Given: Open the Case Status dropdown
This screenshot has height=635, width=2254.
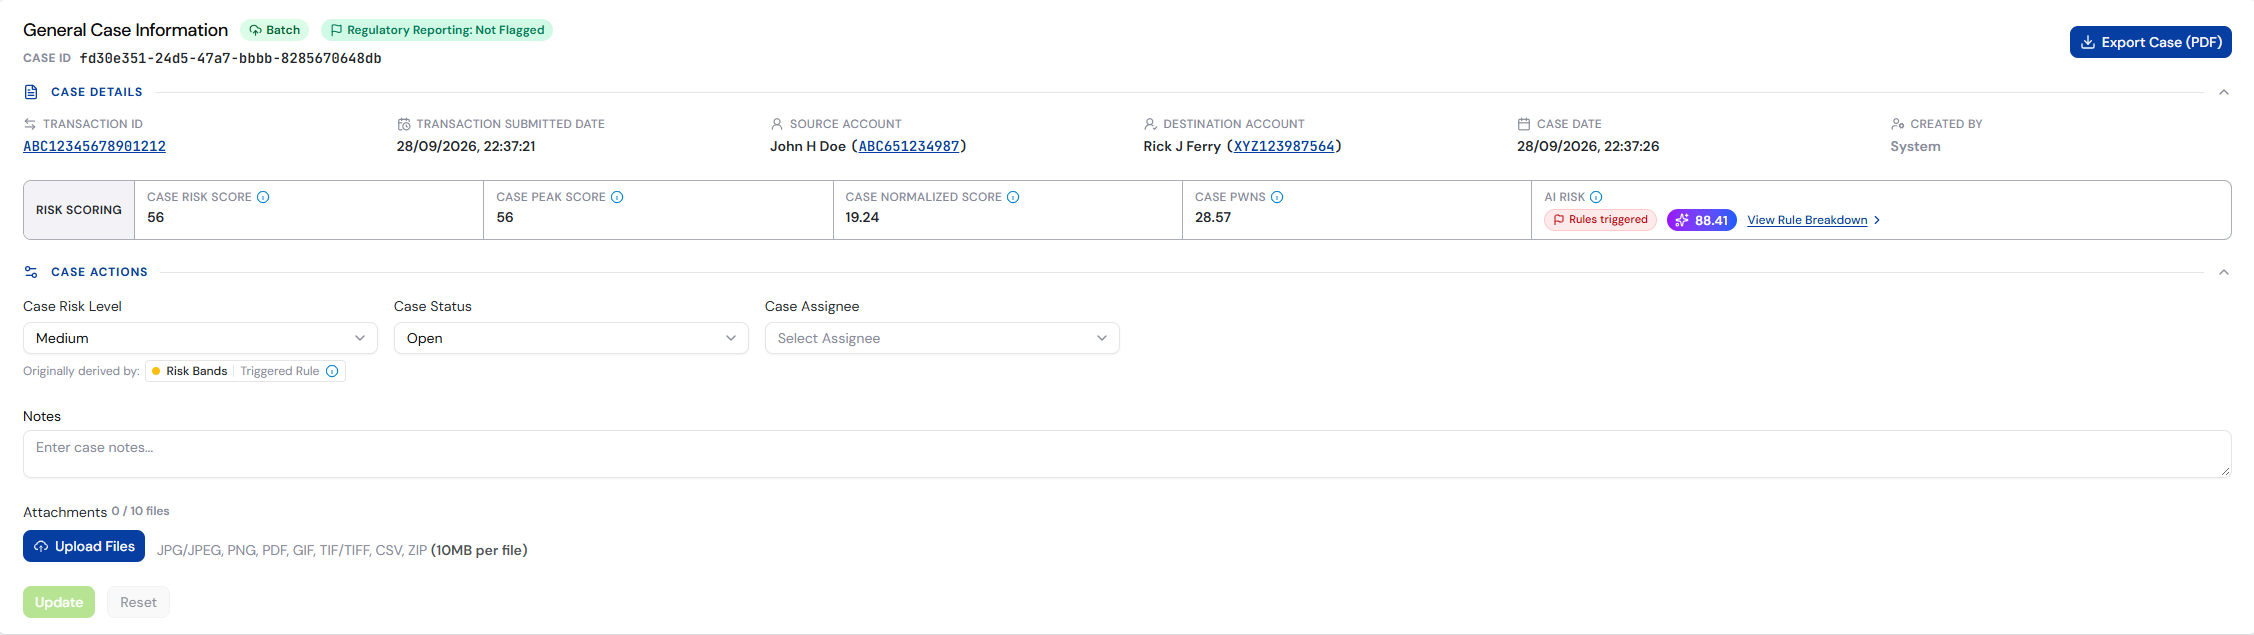Looking at the screenshot, I should pyautogui.click(x=571, y=338).
